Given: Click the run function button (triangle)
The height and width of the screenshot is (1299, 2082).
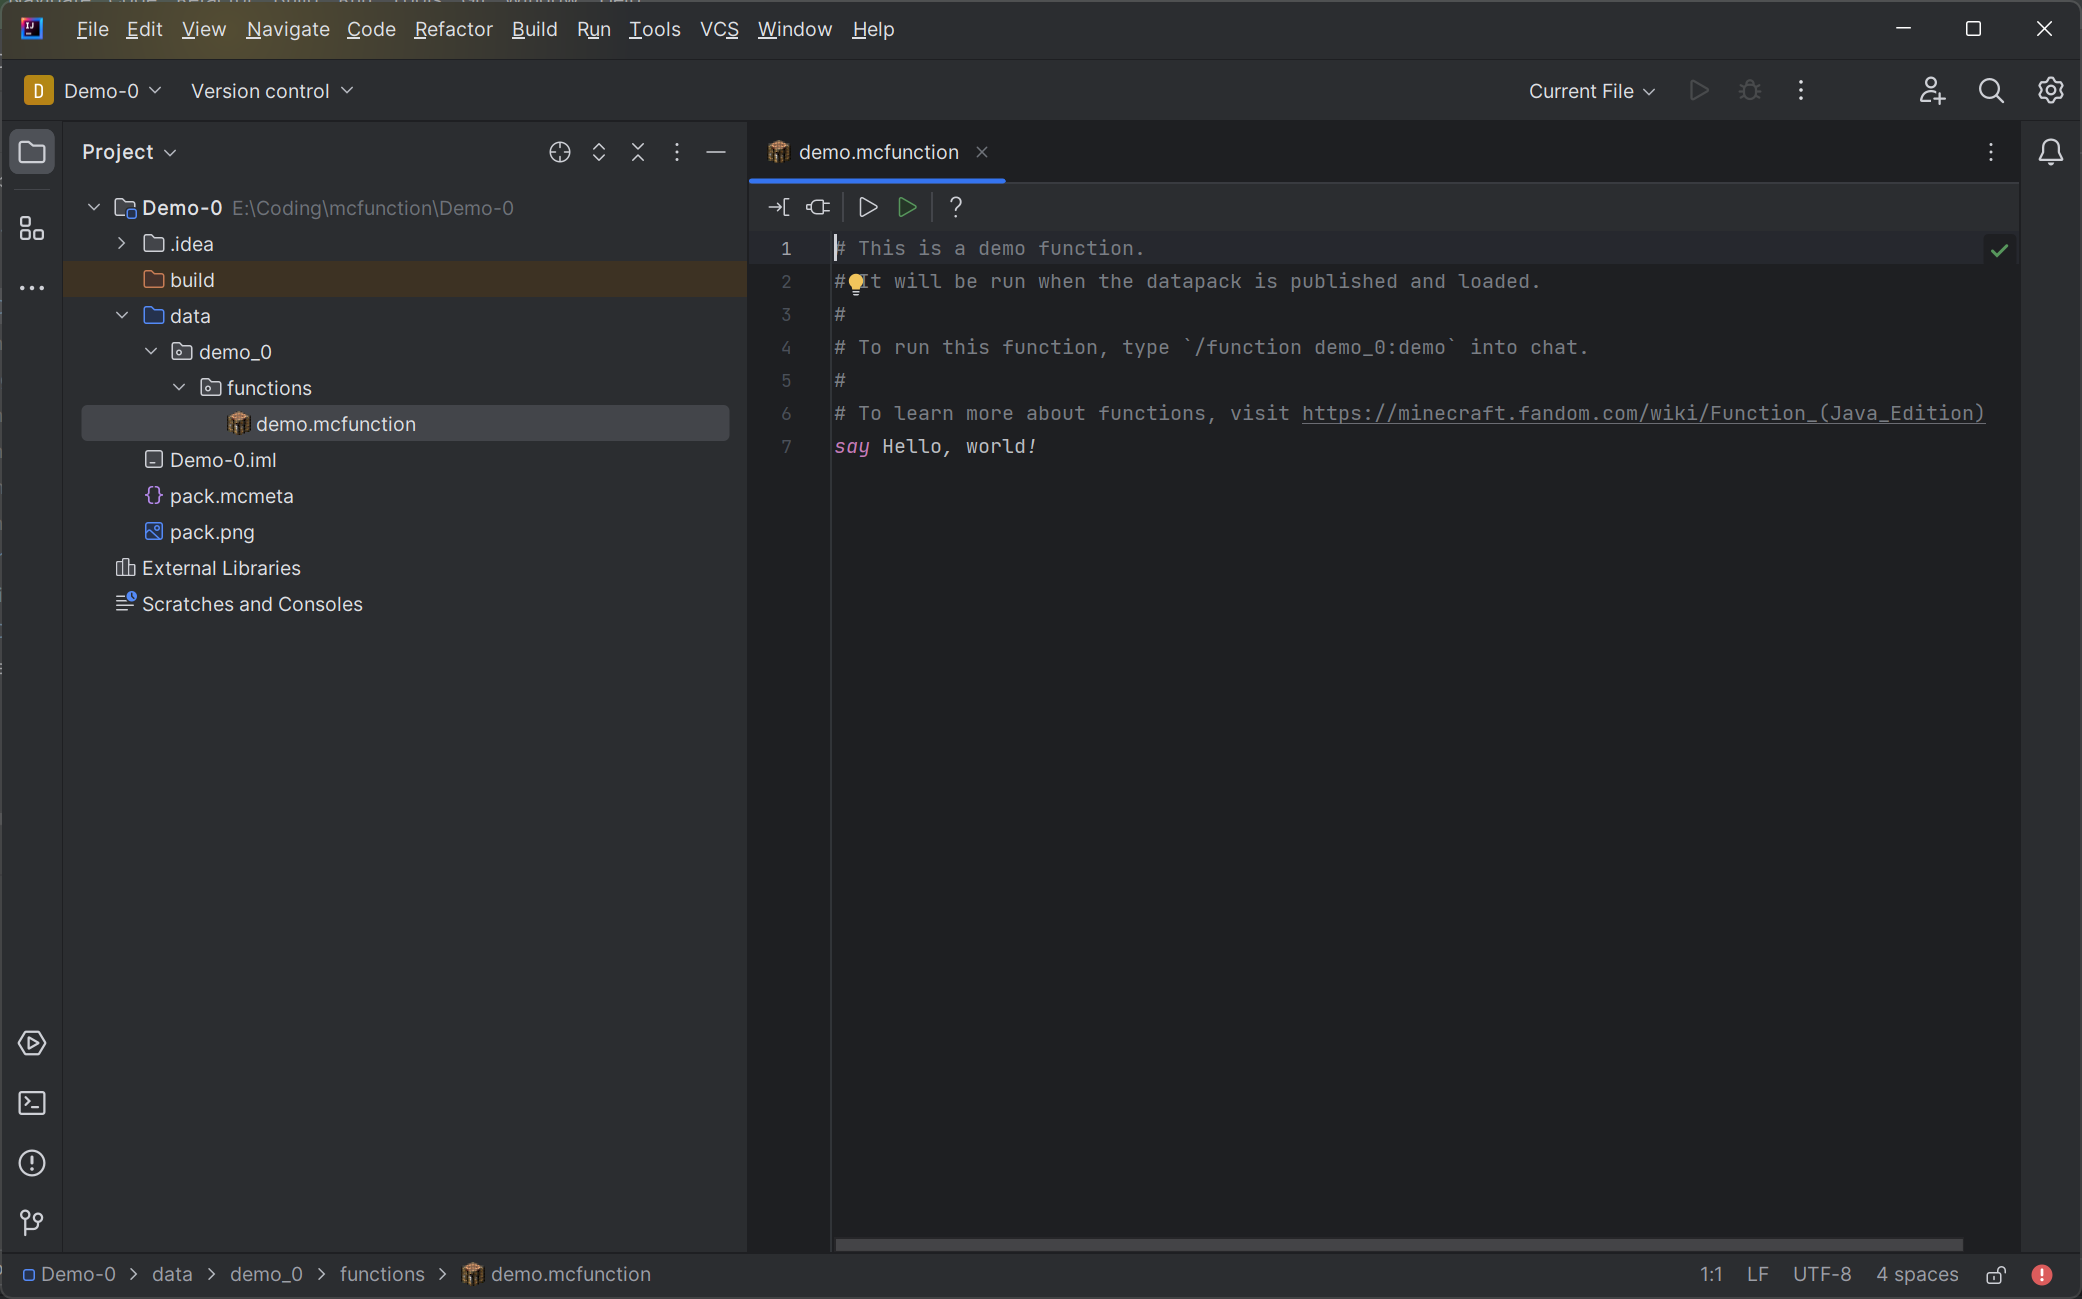Looking at the screenshot, I should 908,207.
